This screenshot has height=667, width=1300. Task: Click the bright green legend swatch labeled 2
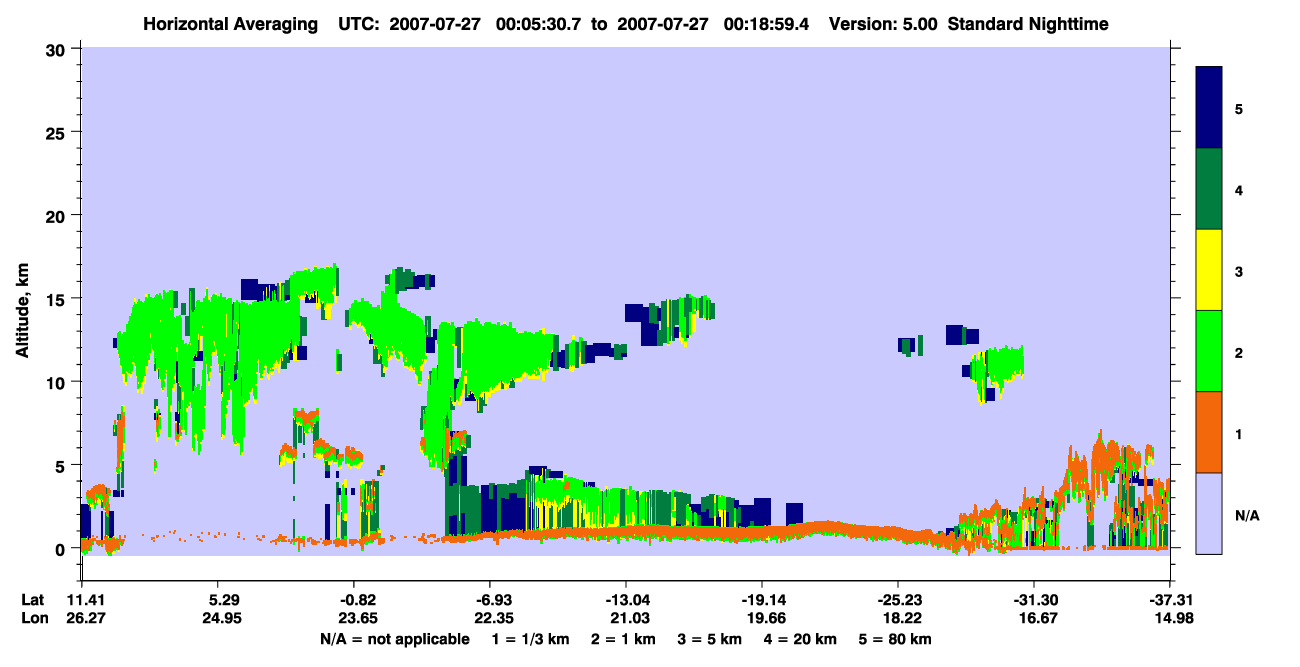click(x=1210, y=351)
